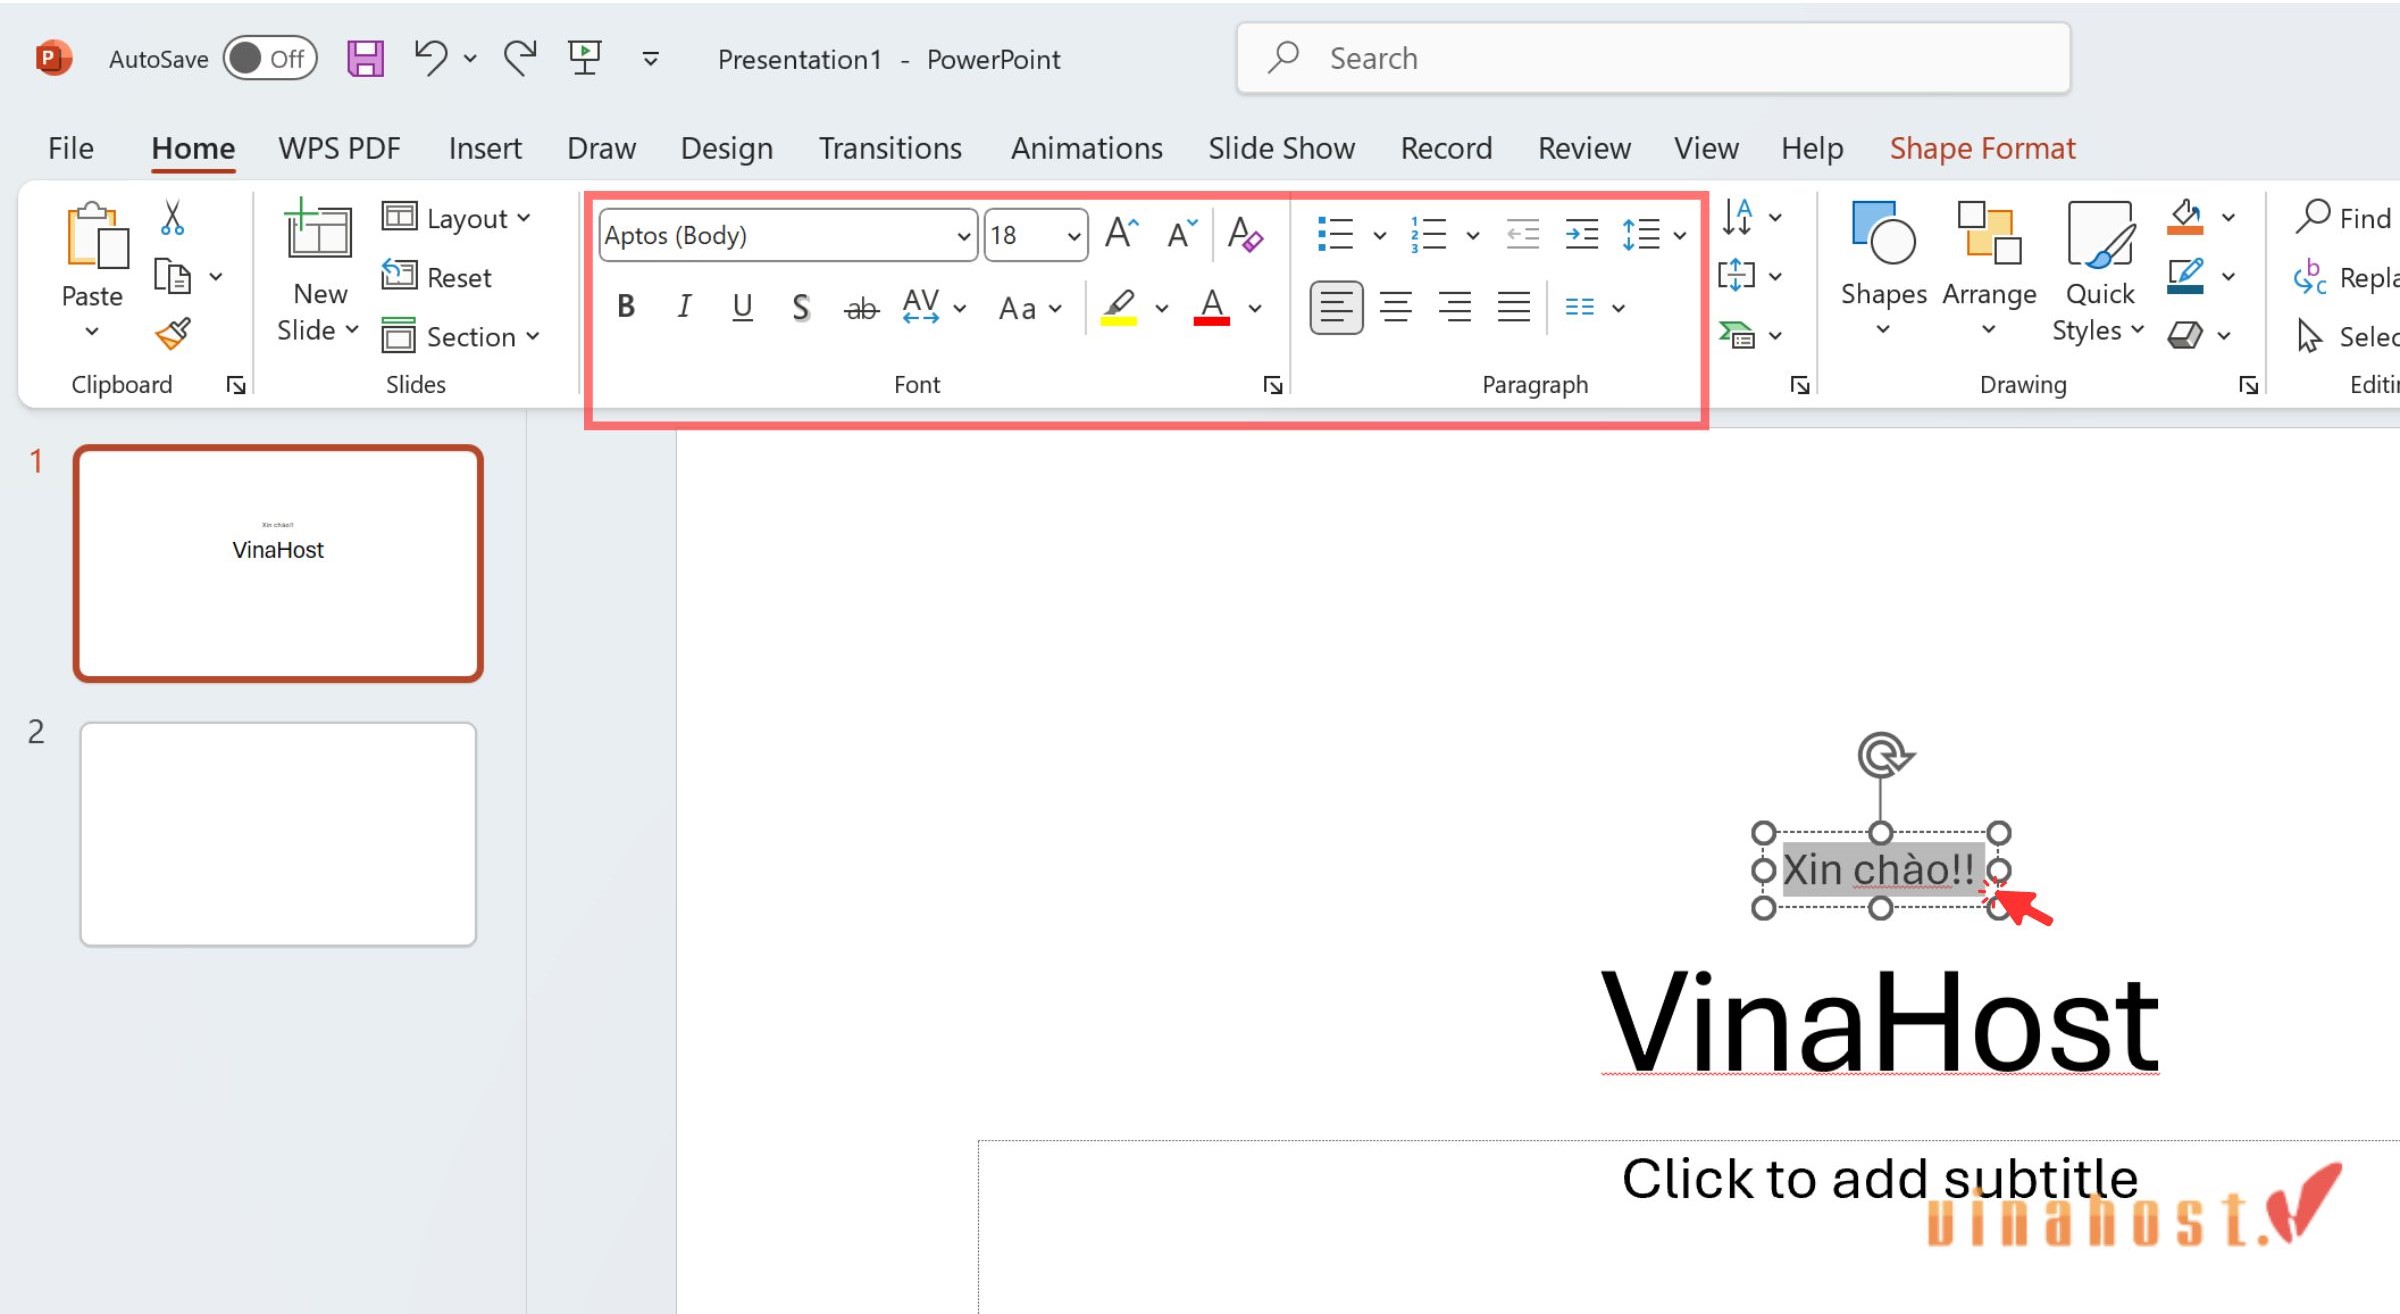The image size is (2400, 1314).
Task: Open Quick Styles gallery
Action: [2099, 271]
